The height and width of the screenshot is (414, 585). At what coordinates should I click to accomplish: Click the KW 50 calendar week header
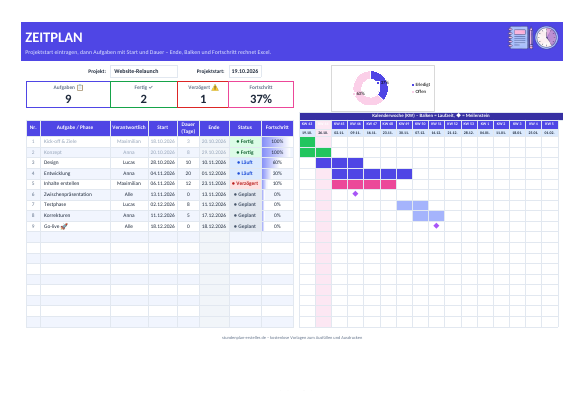click(420, 124)
